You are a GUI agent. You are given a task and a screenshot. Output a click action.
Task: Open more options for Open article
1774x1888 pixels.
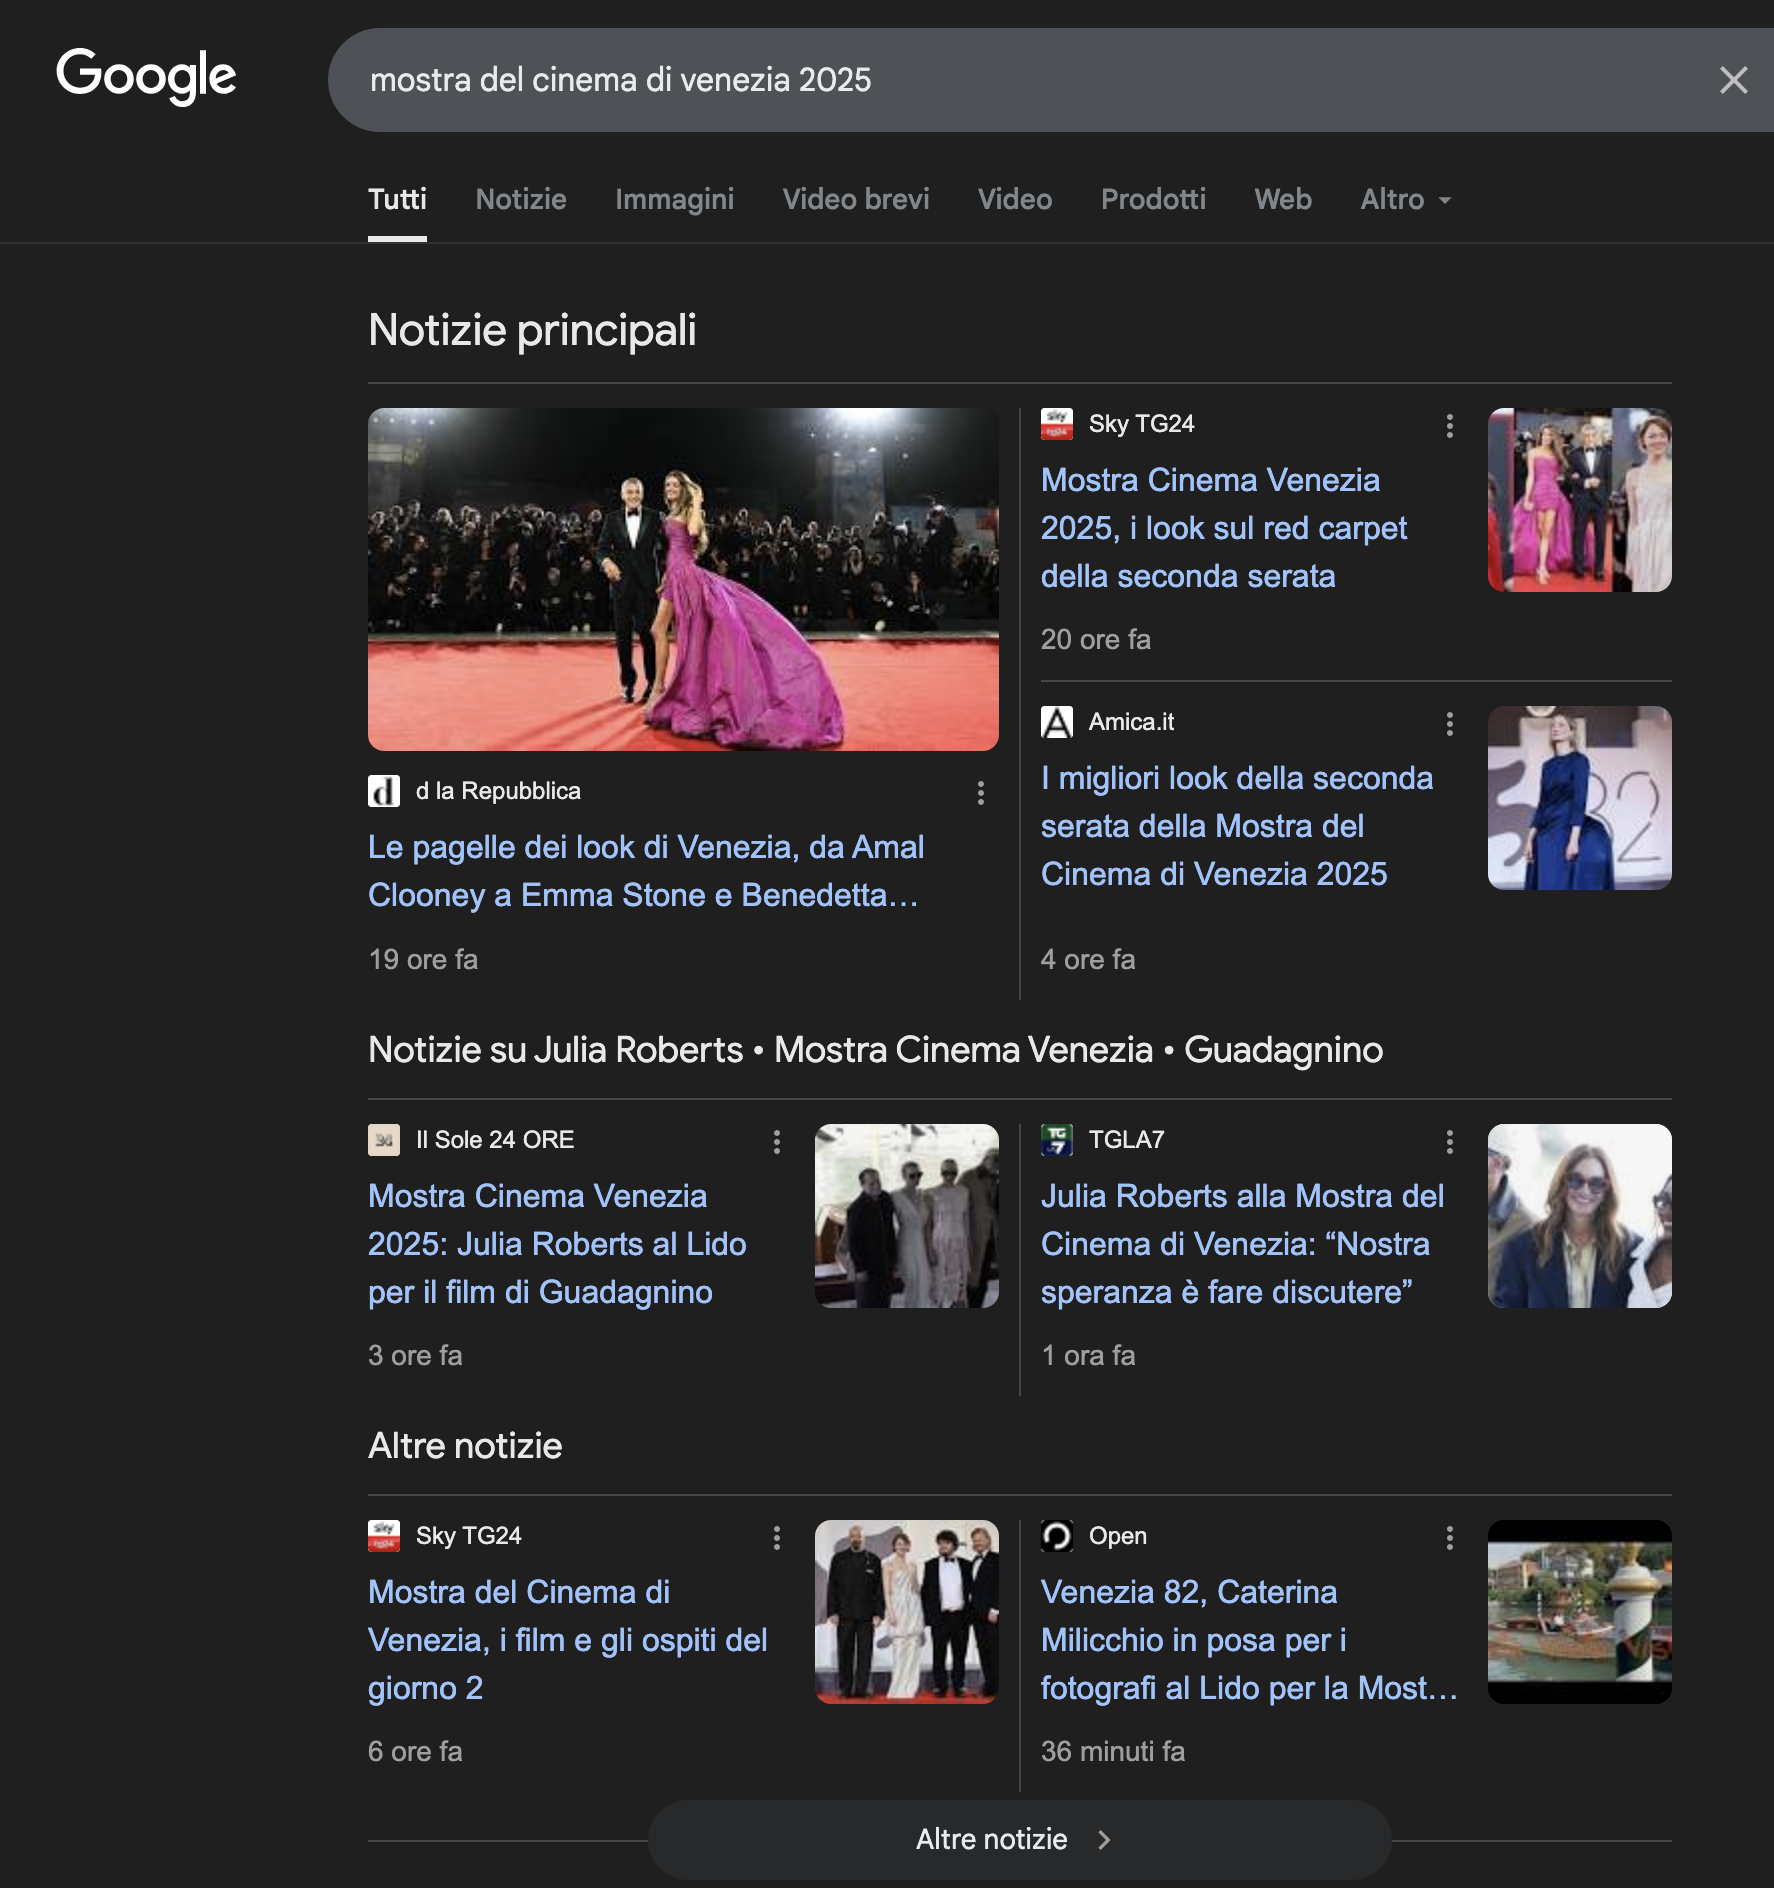pos(1450,1538)
